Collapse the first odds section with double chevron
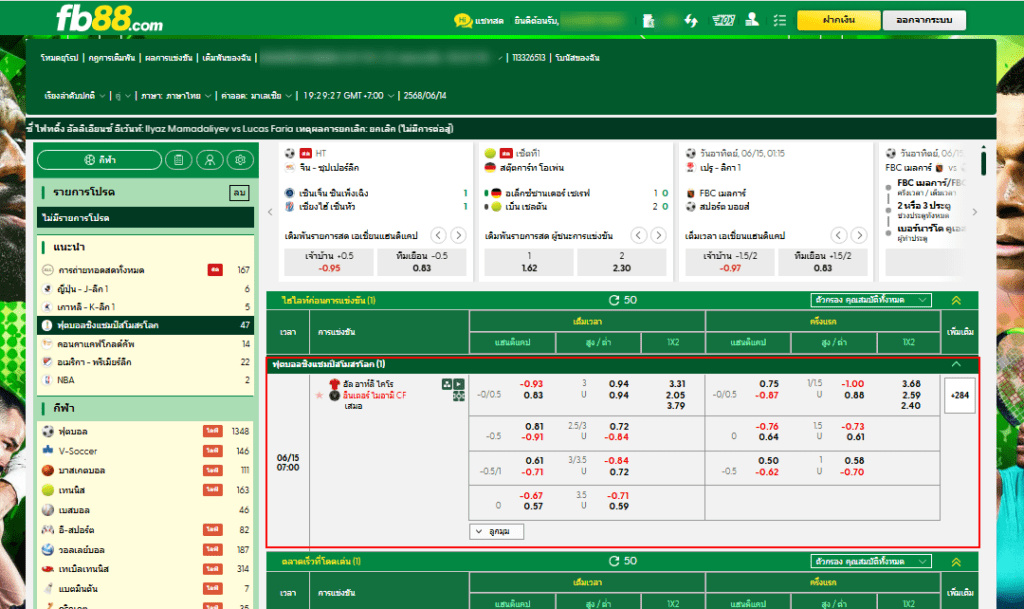 click(x=956, y=300)
